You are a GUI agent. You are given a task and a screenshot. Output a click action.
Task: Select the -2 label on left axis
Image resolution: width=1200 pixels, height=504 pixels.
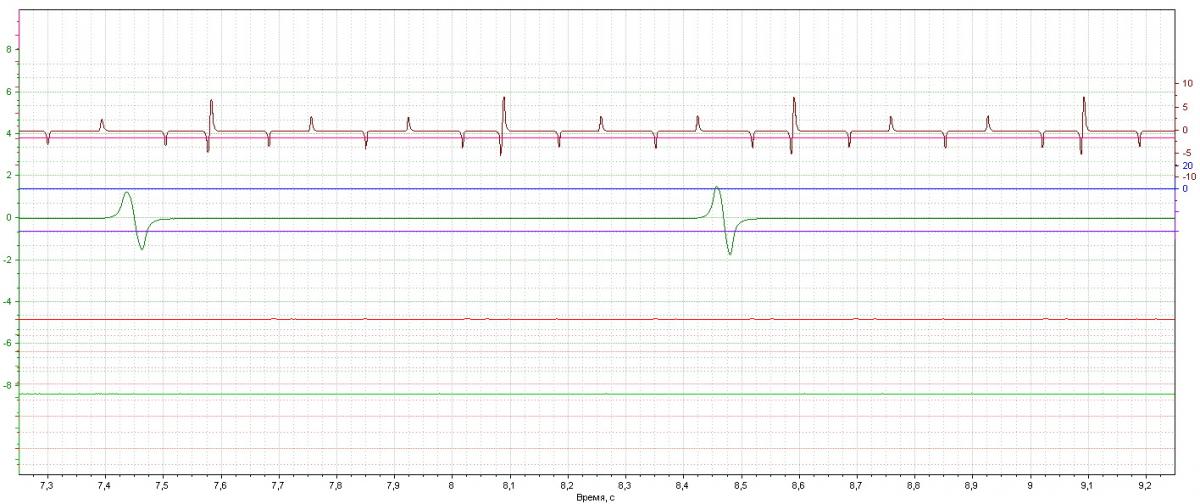click(6, 259)
